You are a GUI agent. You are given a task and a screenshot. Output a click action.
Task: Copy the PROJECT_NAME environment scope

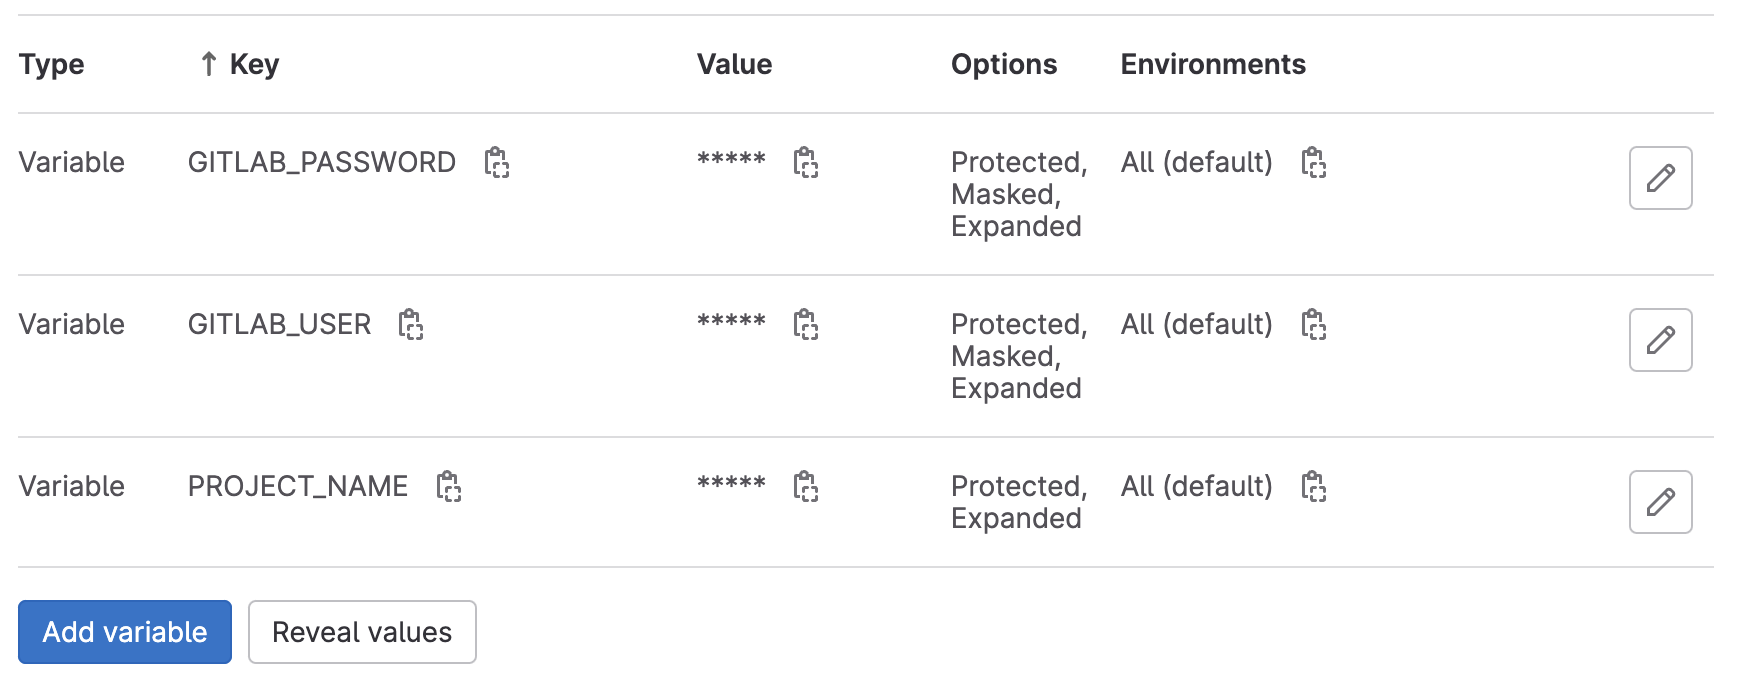[x=1313, y=486]
